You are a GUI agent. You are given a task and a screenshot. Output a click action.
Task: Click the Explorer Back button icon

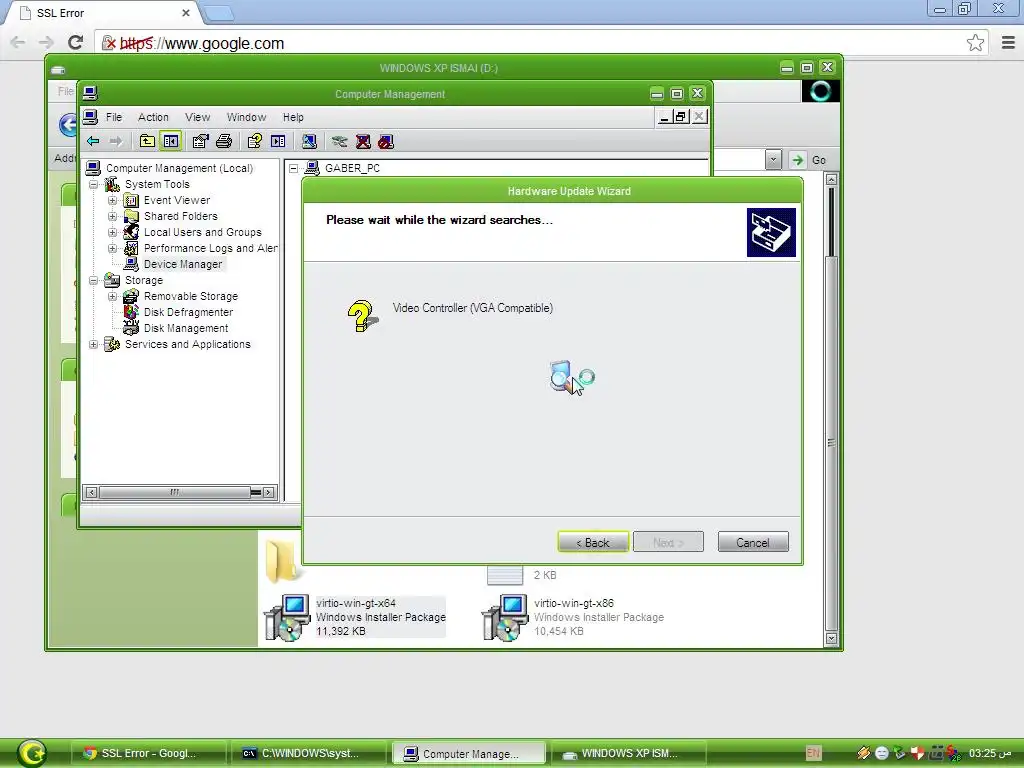pyautogui.click(x=69, y=124)
